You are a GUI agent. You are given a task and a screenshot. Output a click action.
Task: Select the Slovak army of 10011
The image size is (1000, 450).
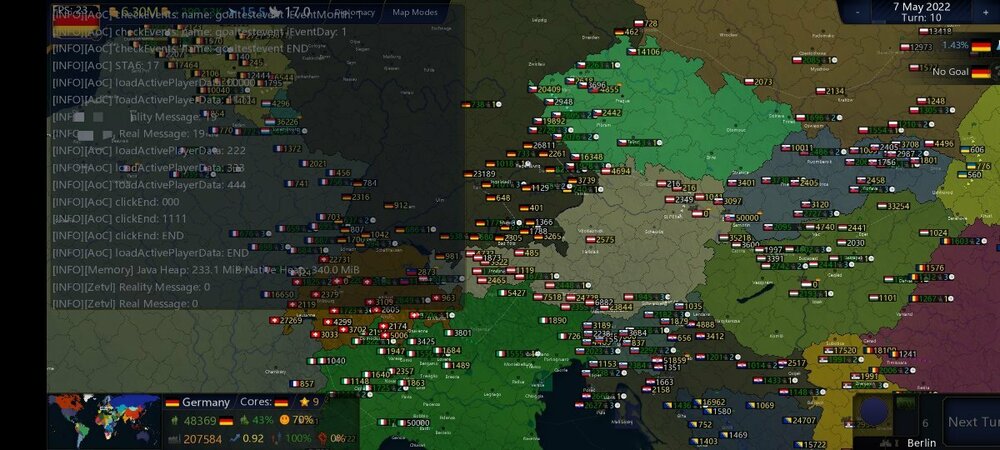click(x=796, y=148)
